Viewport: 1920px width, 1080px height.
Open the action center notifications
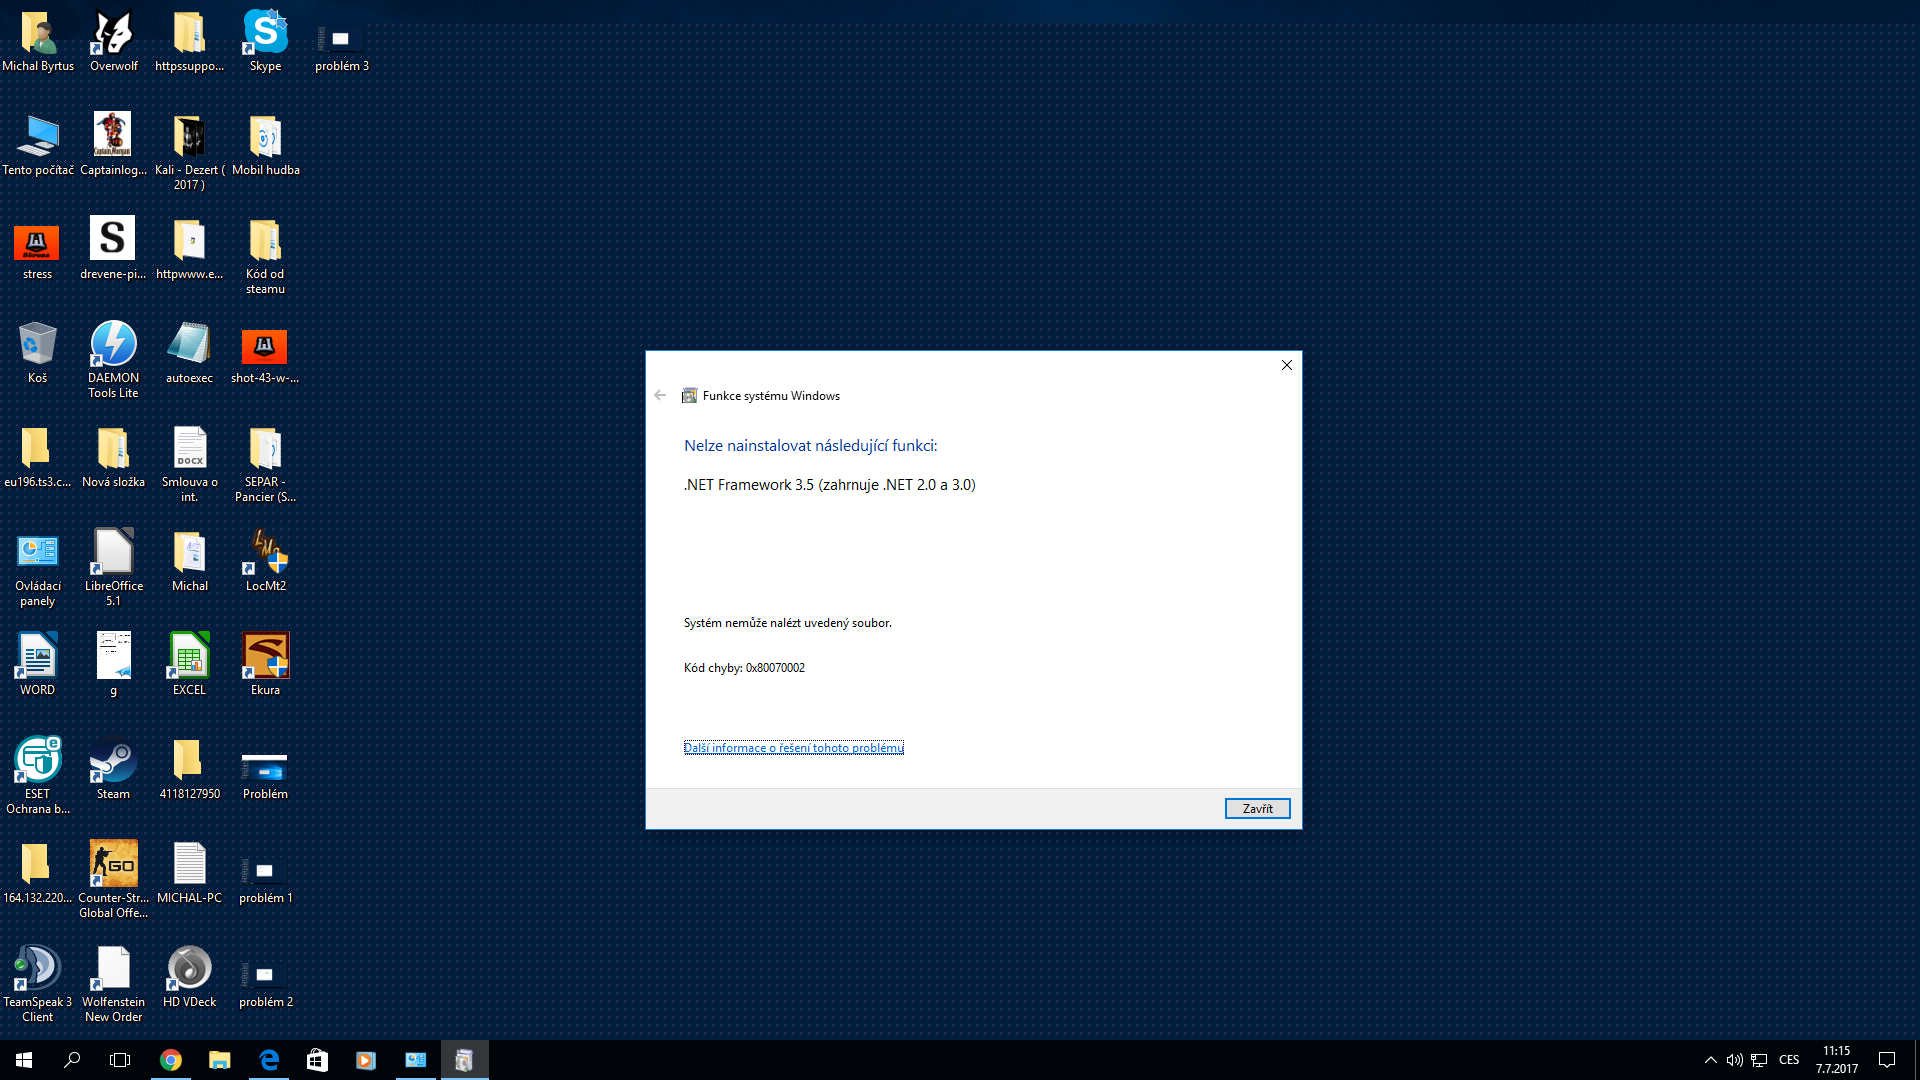(1887, 1060)
